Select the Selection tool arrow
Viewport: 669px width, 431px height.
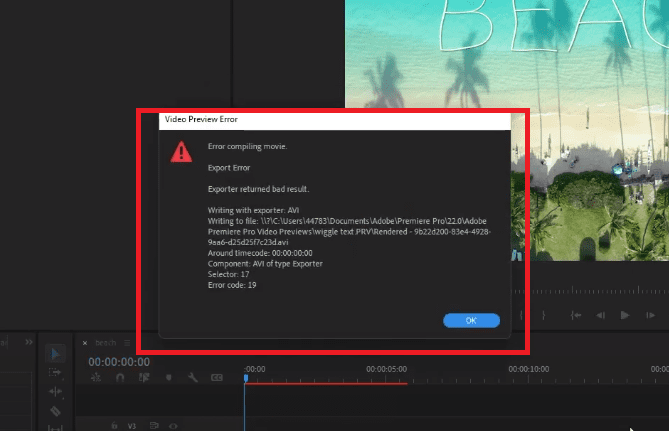coord(55,354)
